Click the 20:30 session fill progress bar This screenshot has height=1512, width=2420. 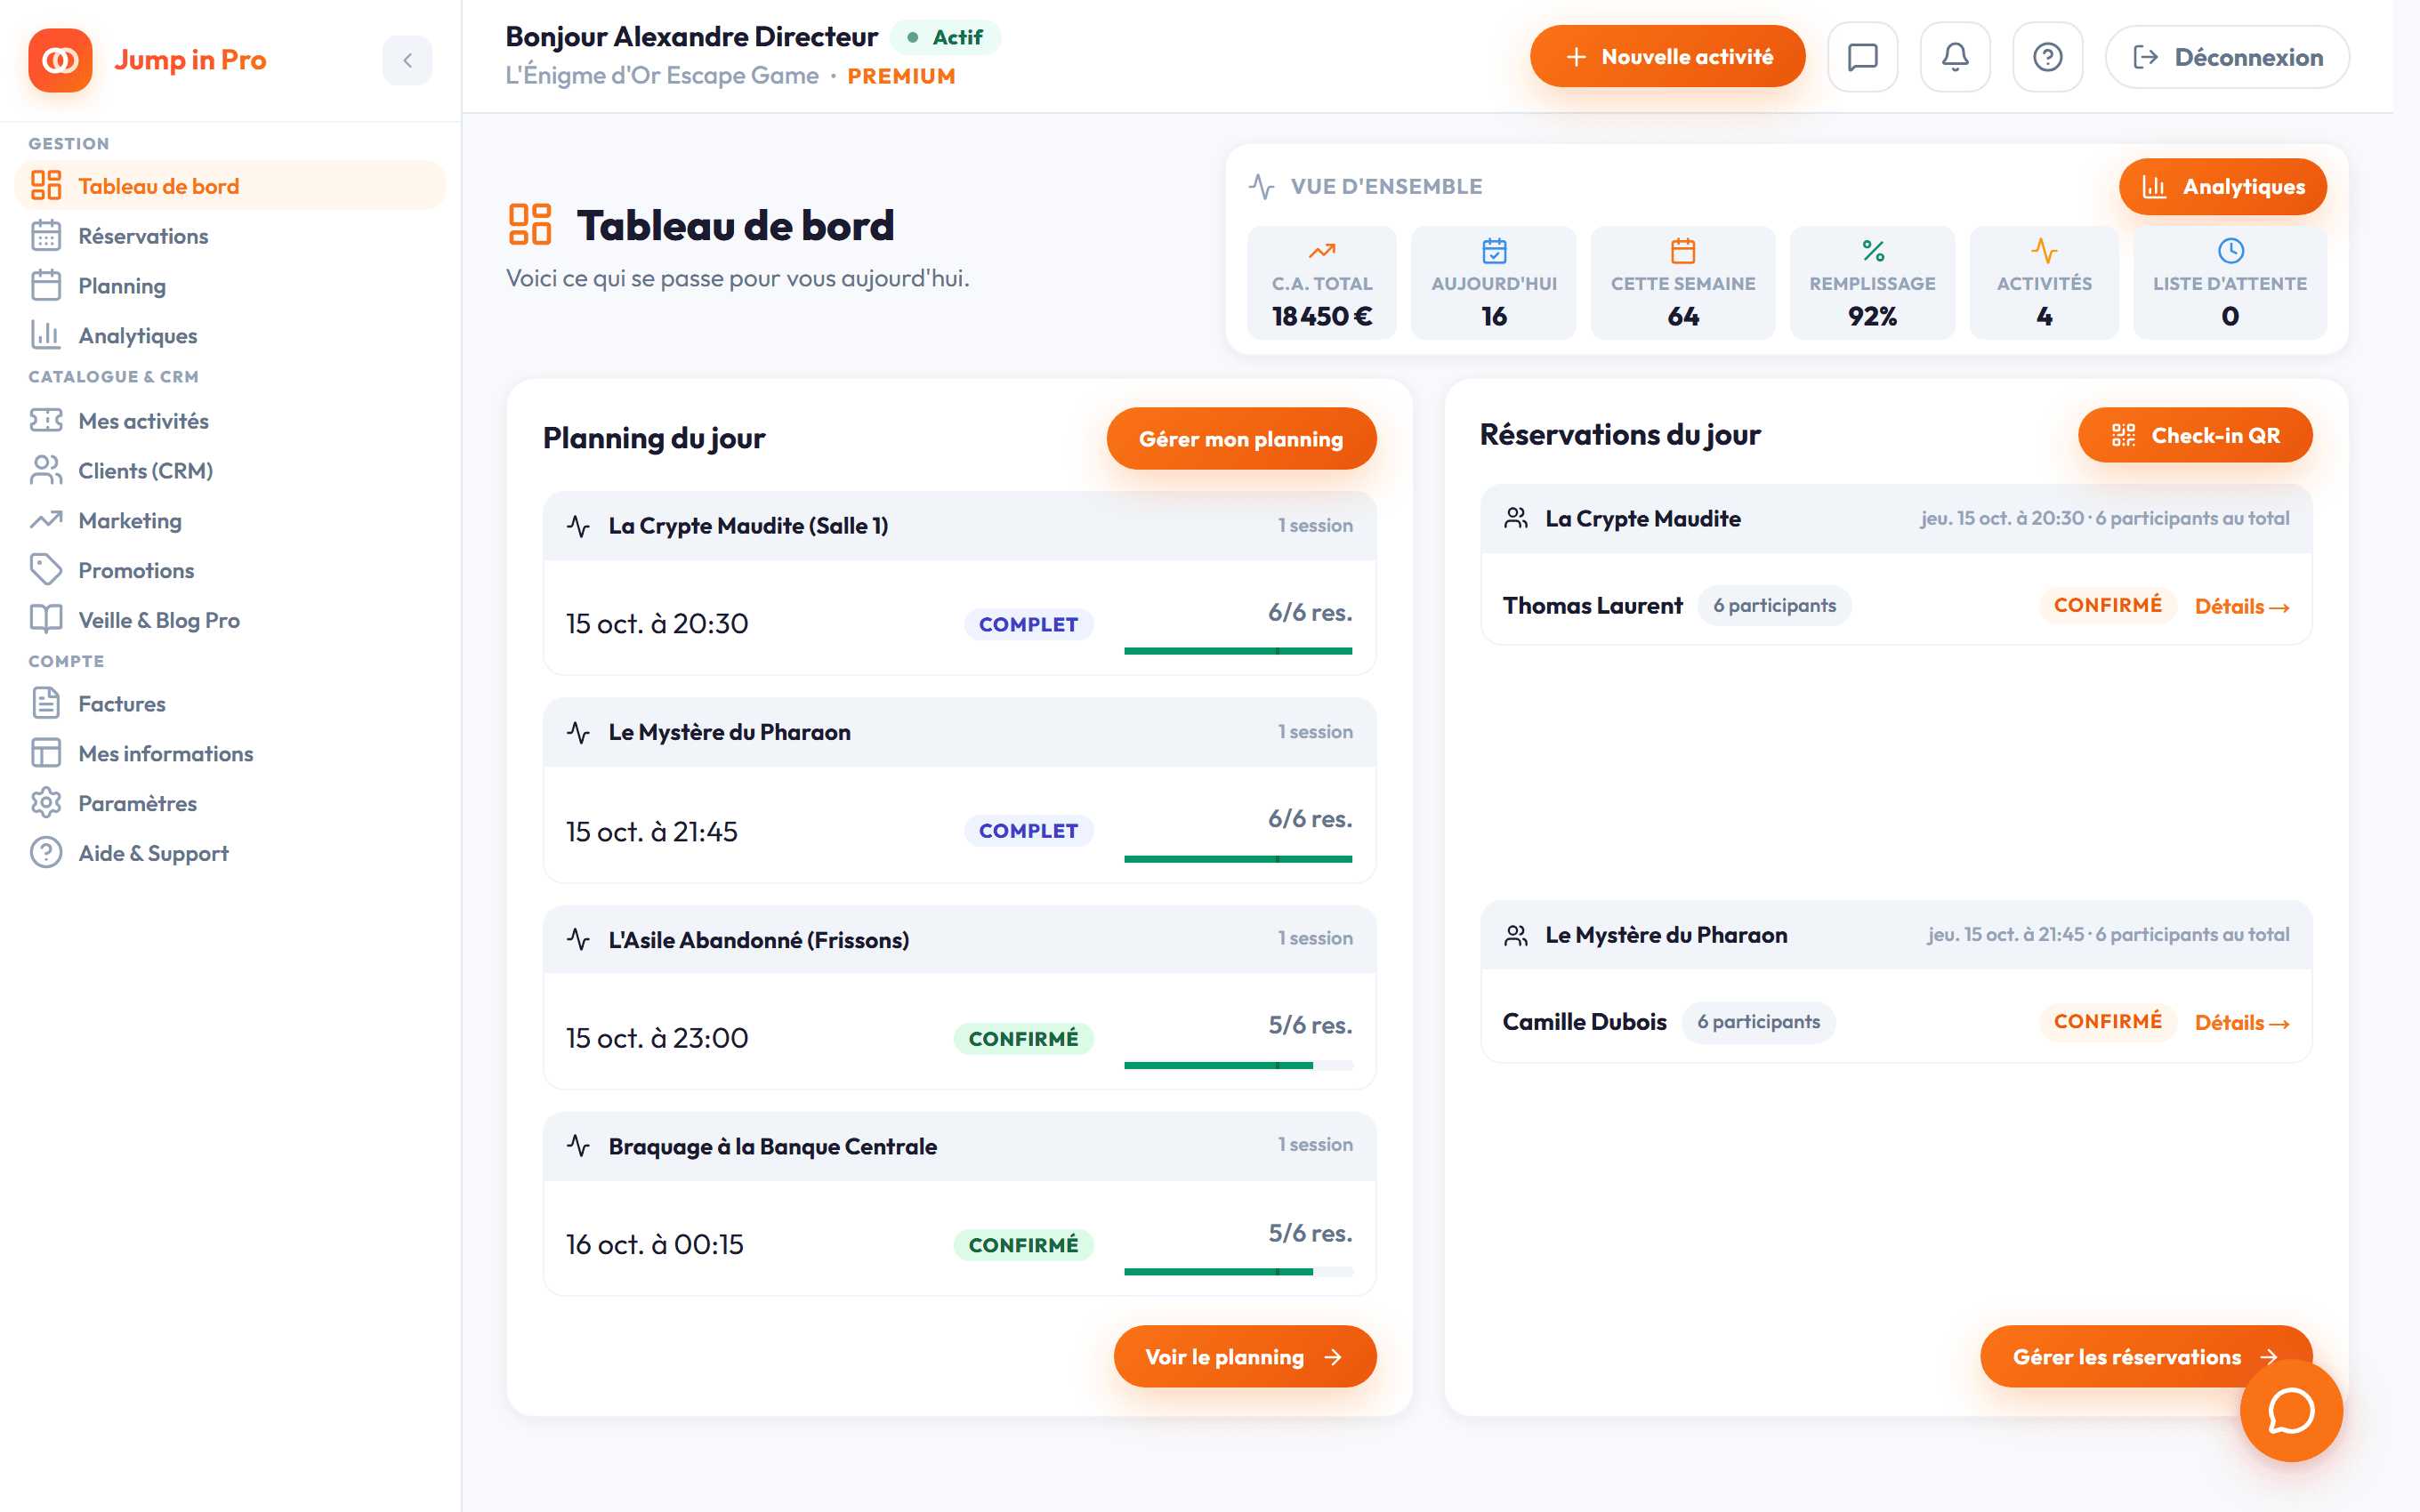click(1238, 651)
